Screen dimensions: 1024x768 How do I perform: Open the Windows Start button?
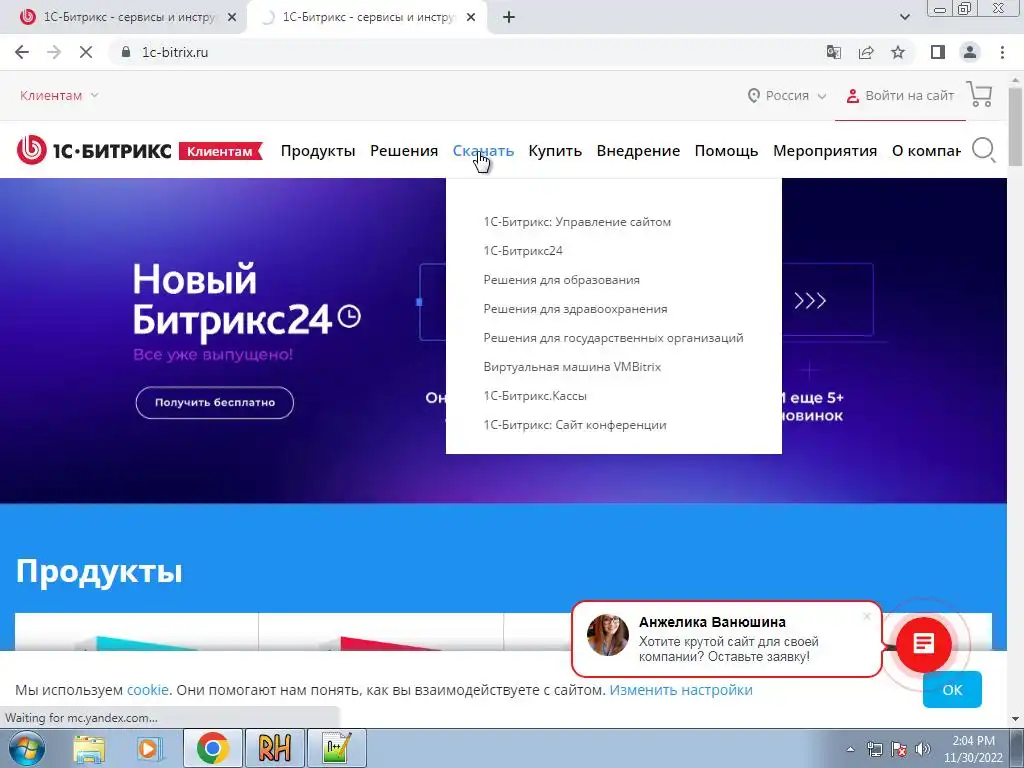26,748
